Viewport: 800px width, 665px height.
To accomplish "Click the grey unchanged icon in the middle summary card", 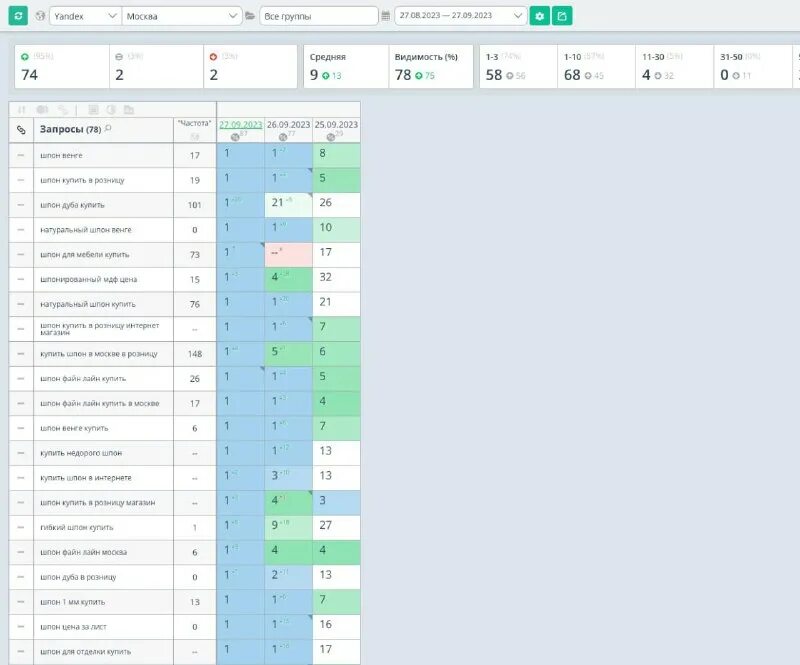I will [119, 57].
